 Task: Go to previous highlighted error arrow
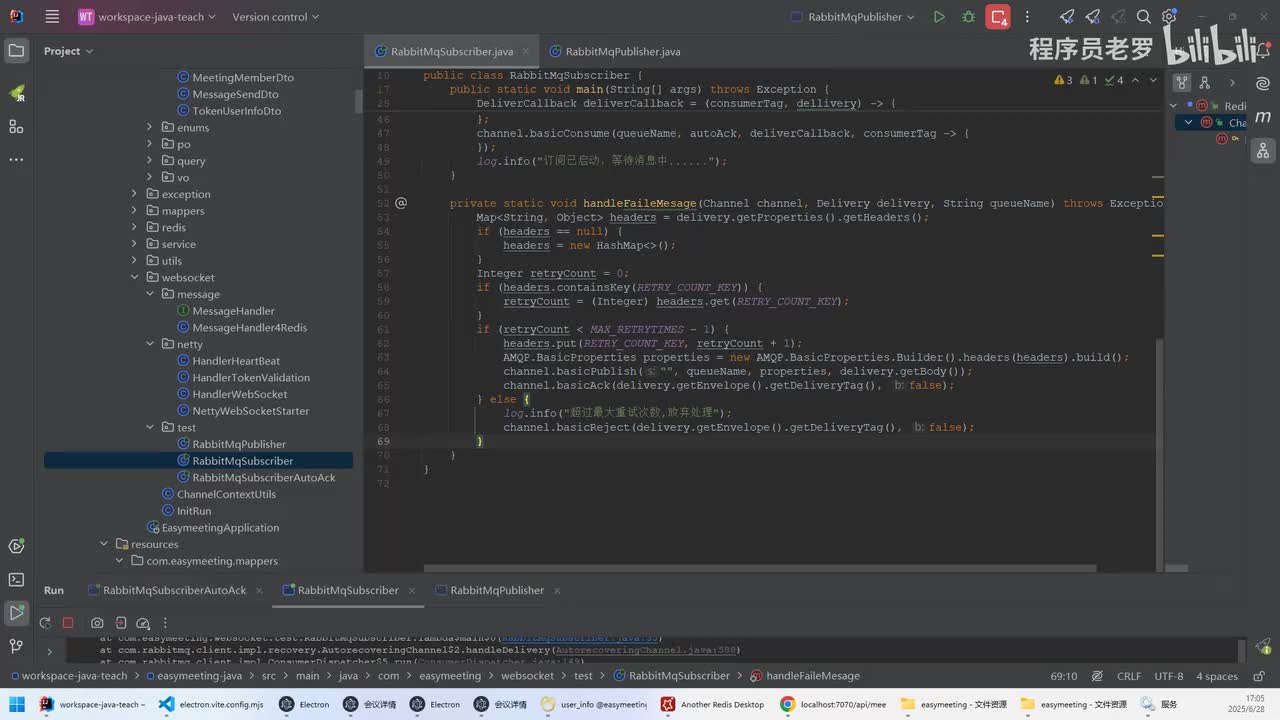point(1137,80)
